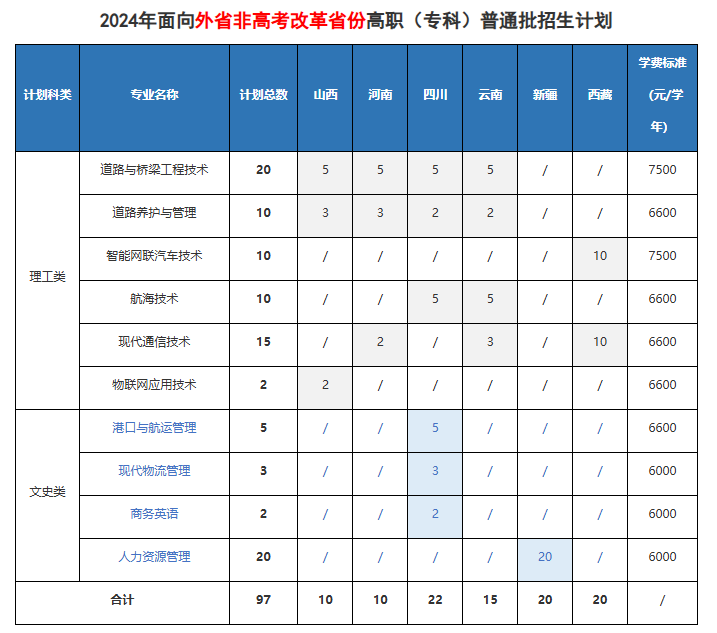Click the 文史类 category cell
Image resolution: width=717 pixels, height=633 pixels.
[47, 492]
